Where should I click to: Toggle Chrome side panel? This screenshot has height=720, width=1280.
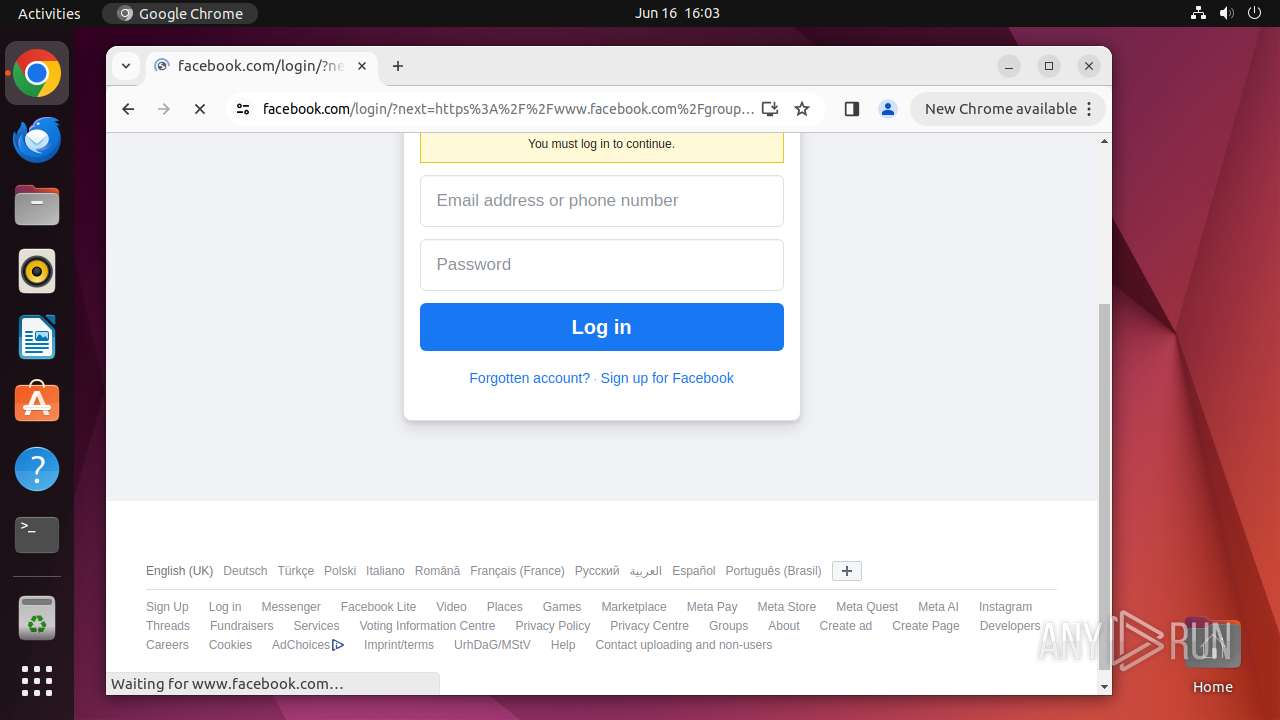(x=852, y=109)
